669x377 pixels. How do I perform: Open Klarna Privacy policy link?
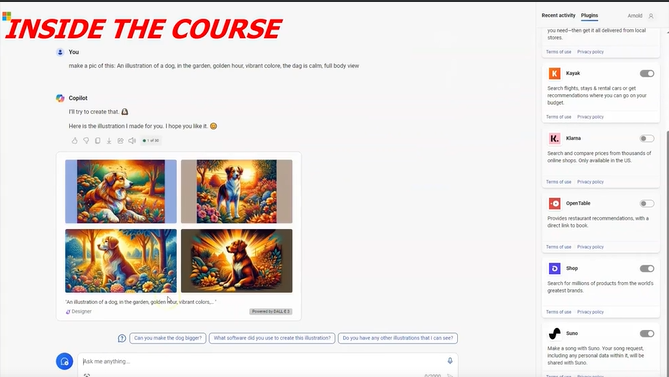tap(590, 182)
